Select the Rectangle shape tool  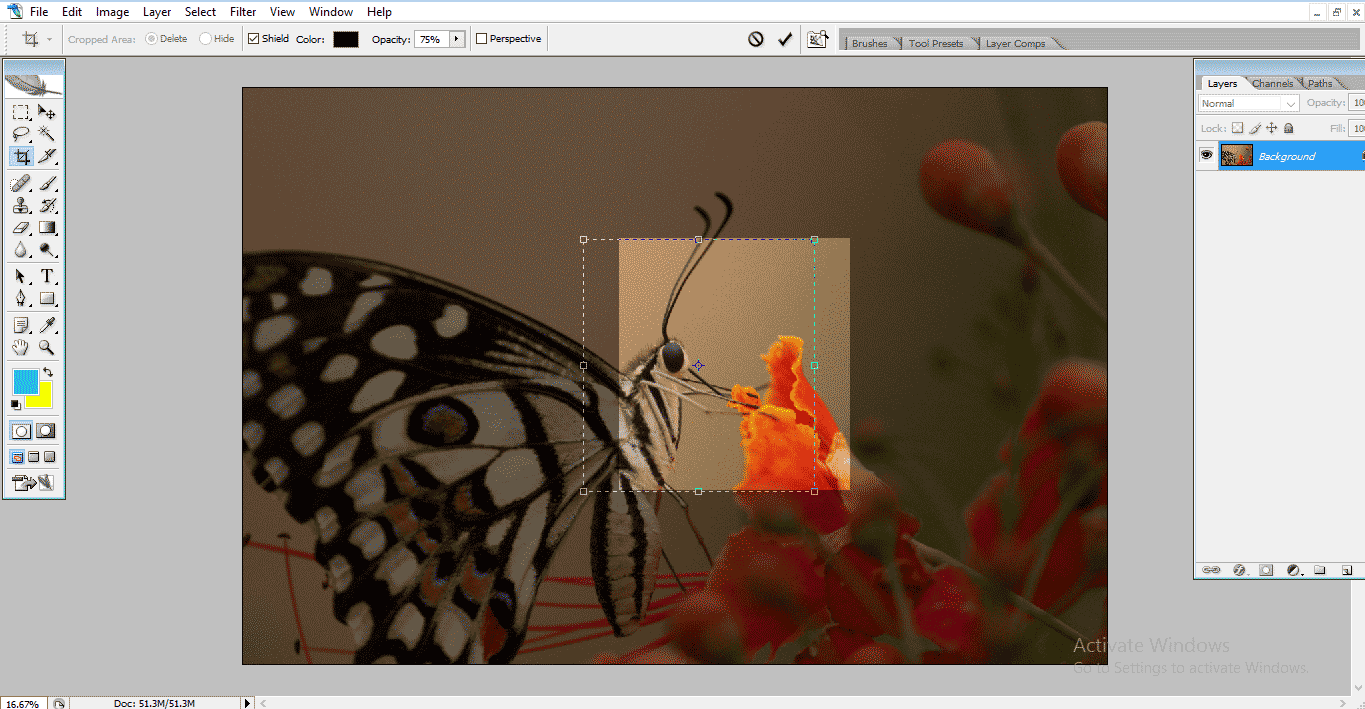click(47, 299)
